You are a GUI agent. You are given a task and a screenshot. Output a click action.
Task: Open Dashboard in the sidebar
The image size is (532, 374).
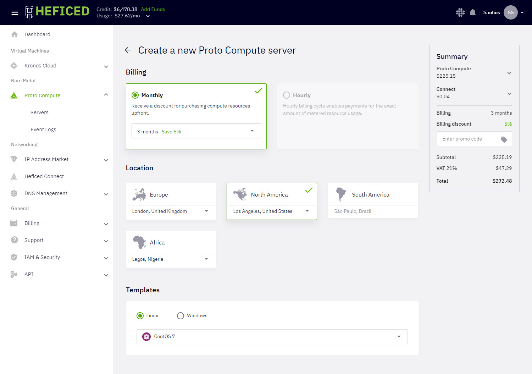(37, 34)
